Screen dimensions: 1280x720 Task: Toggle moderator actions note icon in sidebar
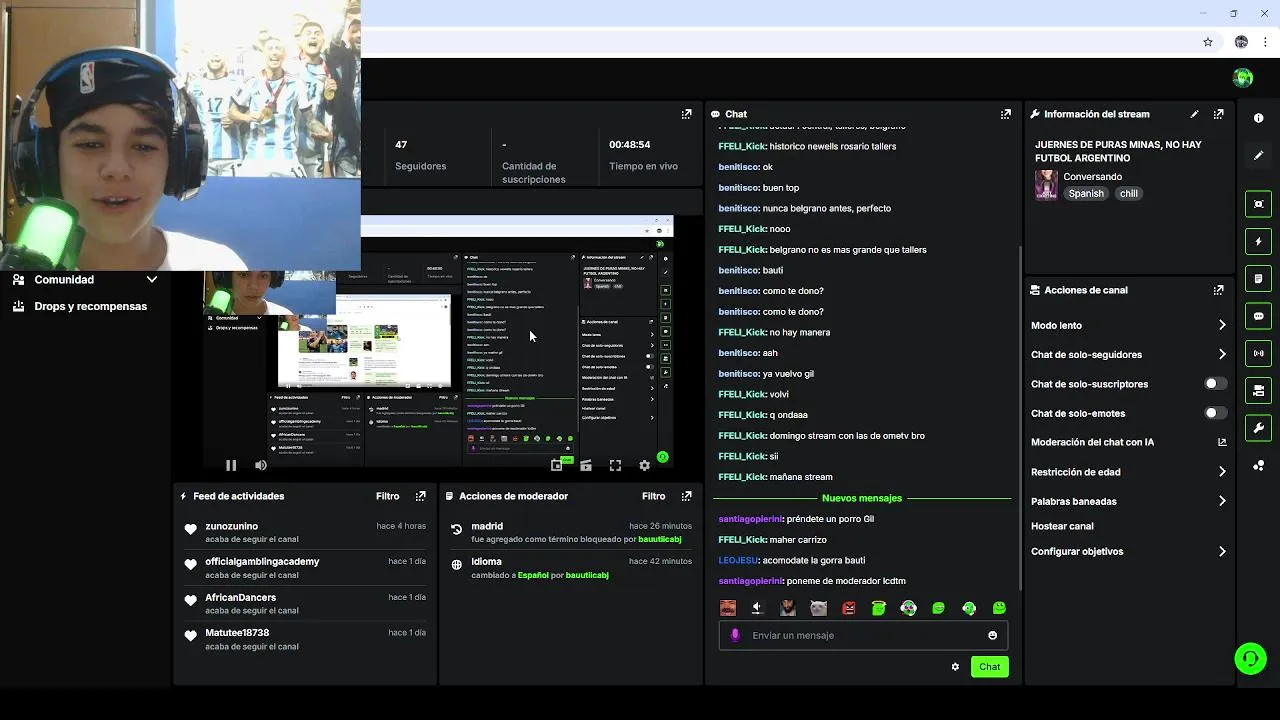1259,278
